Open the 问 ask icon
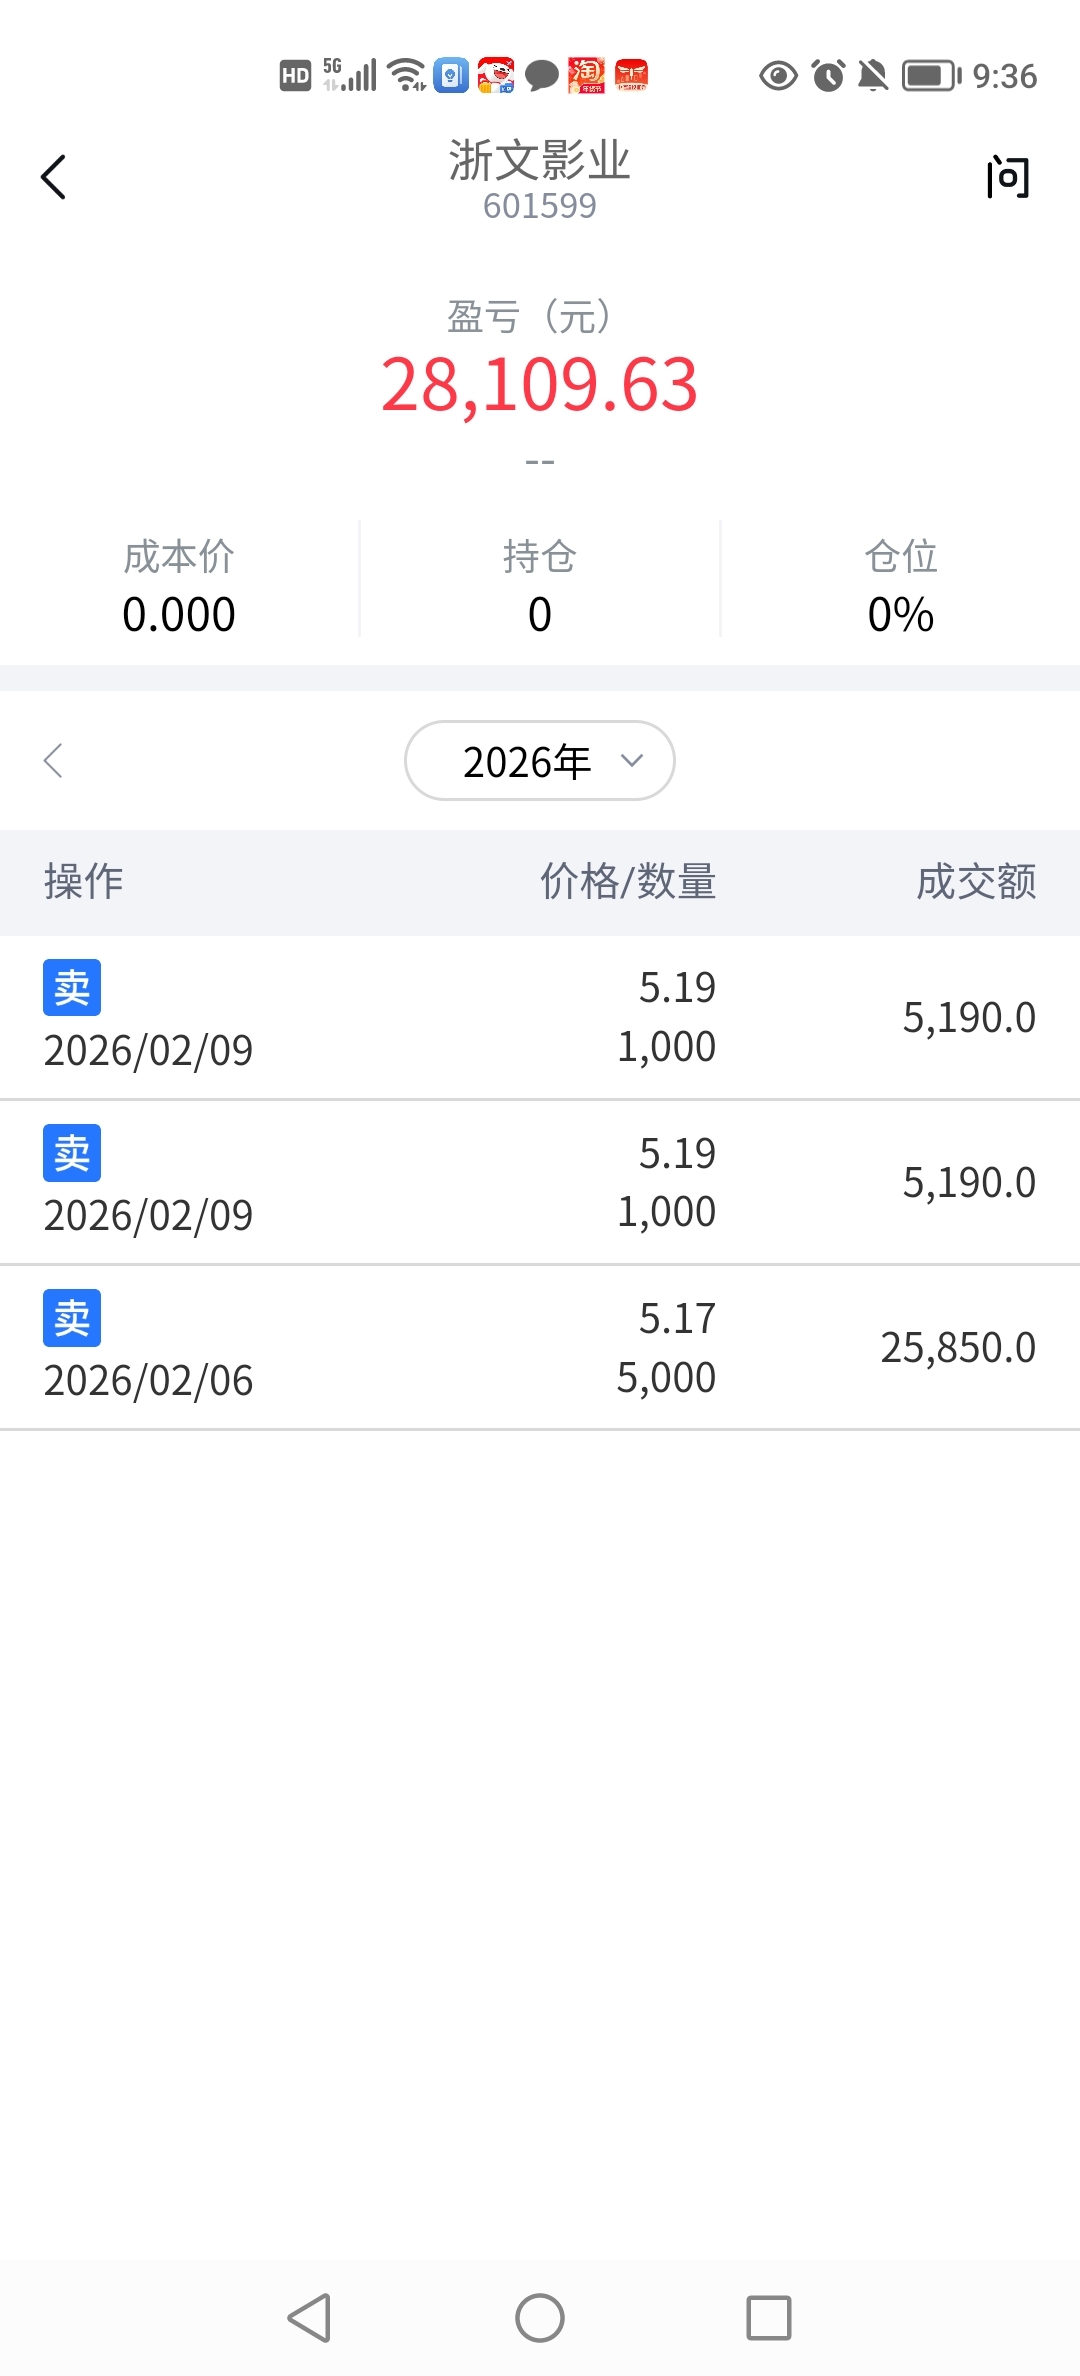The width and height of the screenshot is (1080, 2376). tap(1007, 178)
